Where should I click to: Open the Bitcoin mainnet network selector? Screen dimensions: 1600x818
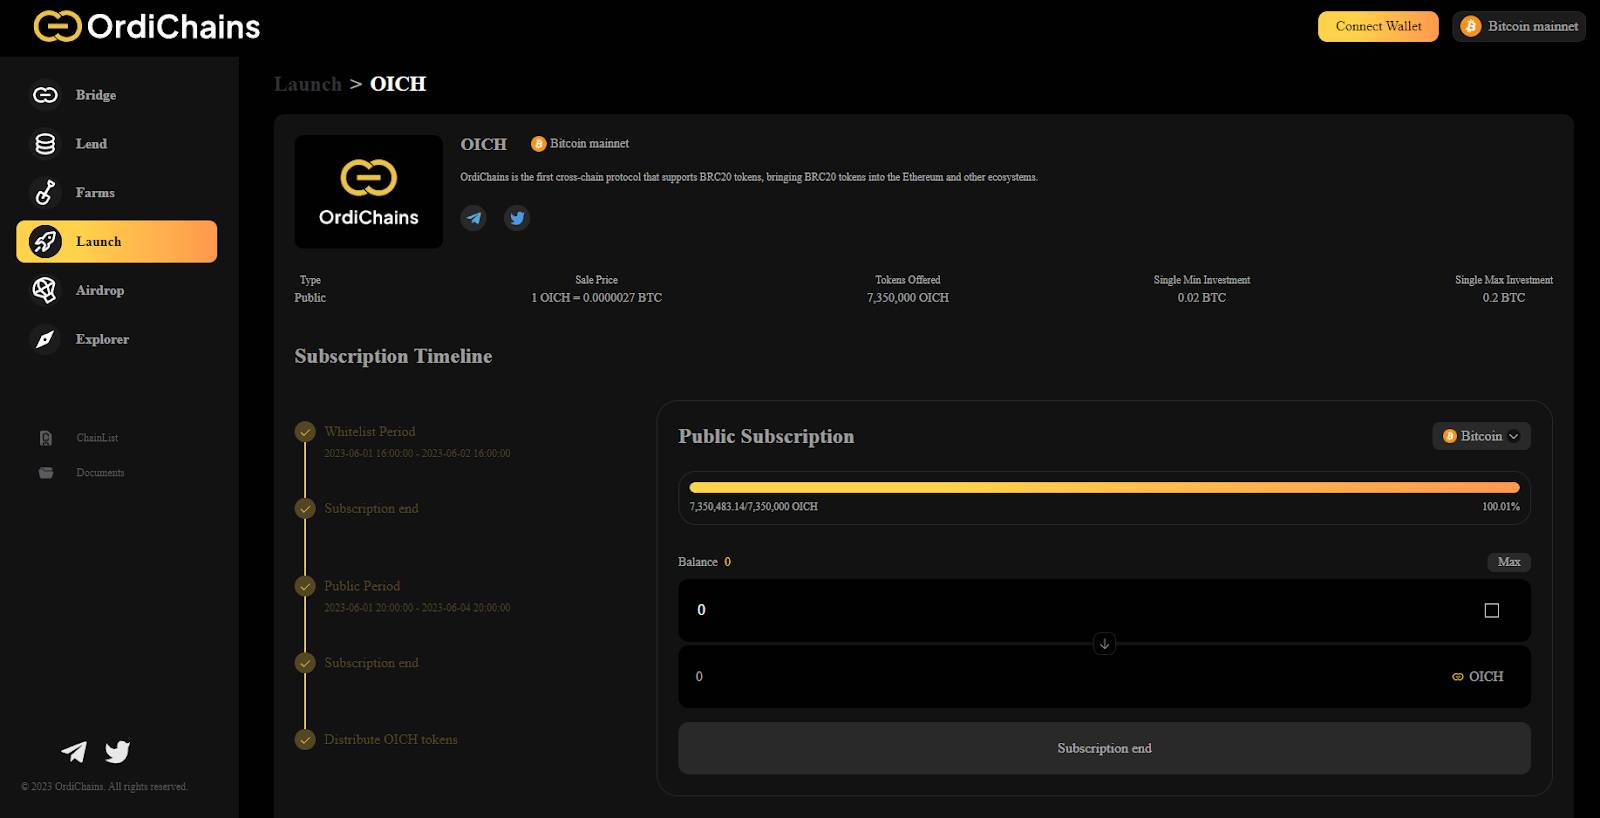click(x=1519, y=26)
